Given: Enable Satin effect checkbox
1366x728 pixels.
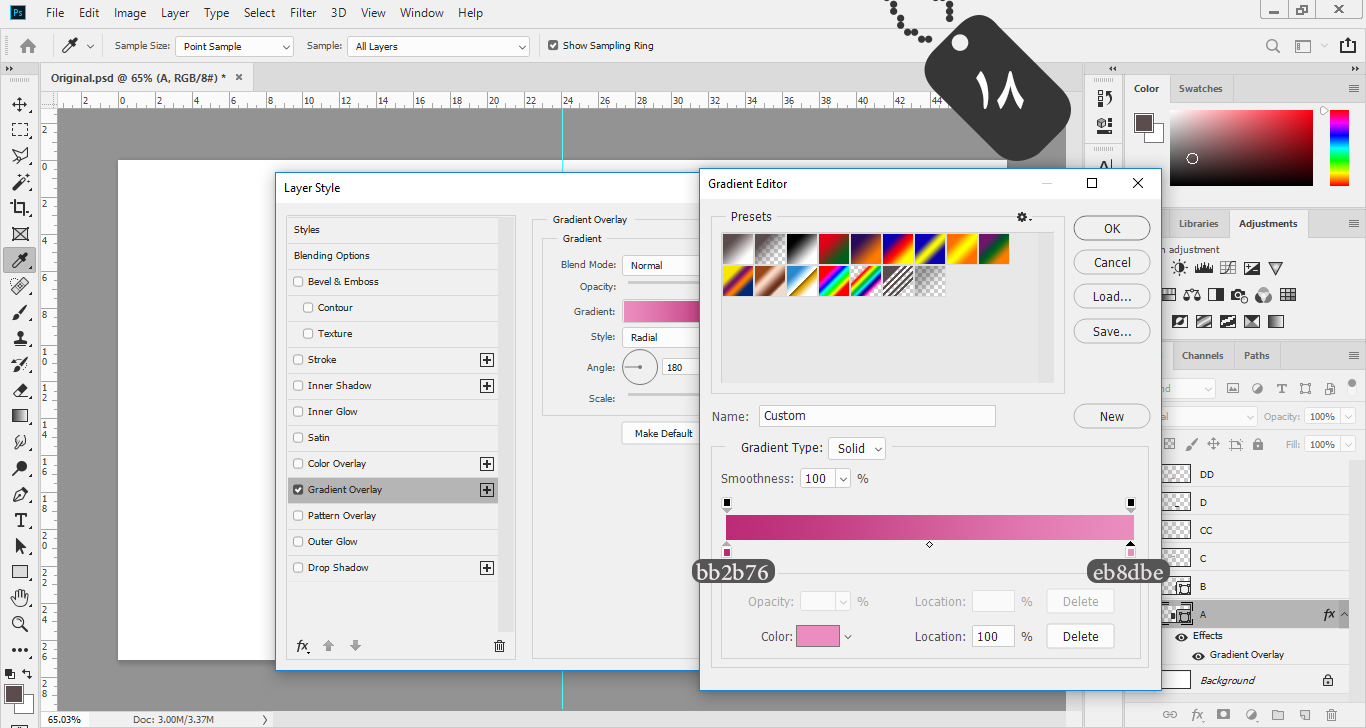Looking at the screenshot, I should [x=298, y=438].
